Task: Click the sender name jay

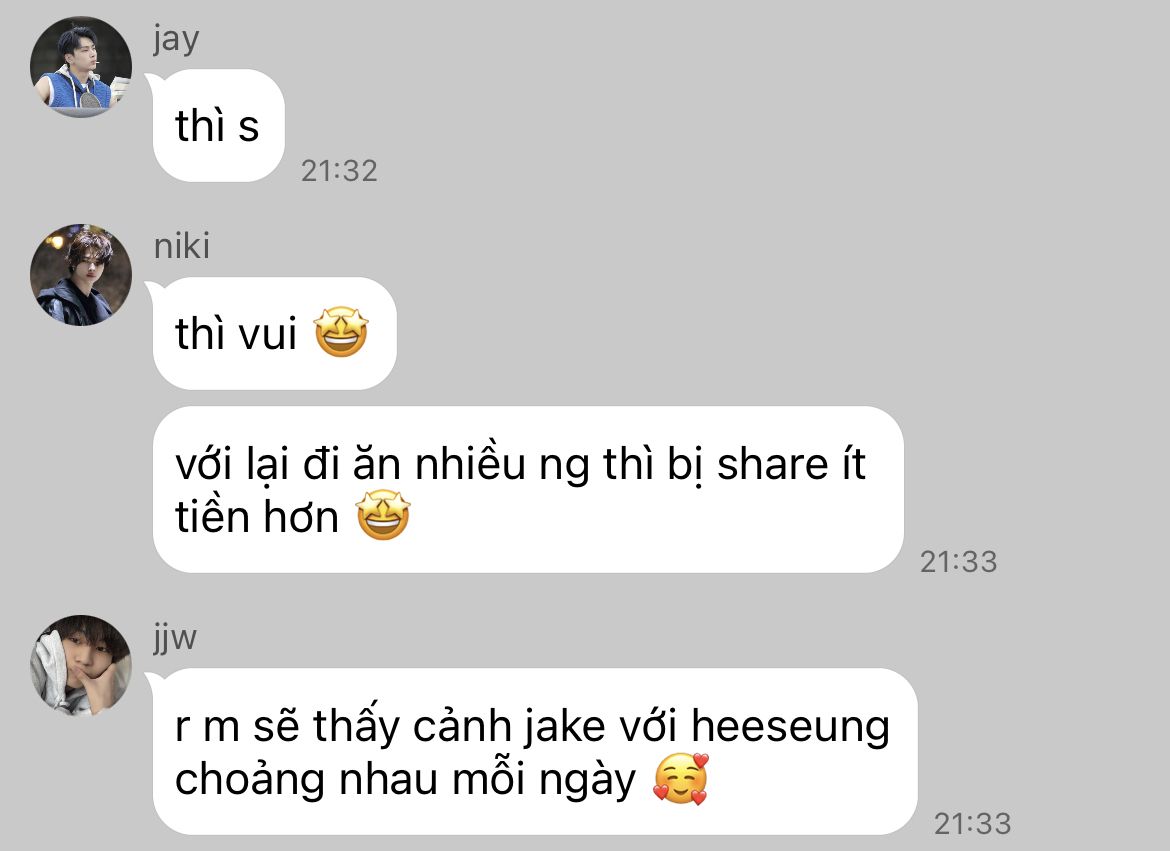Action: tap(176, 40)
